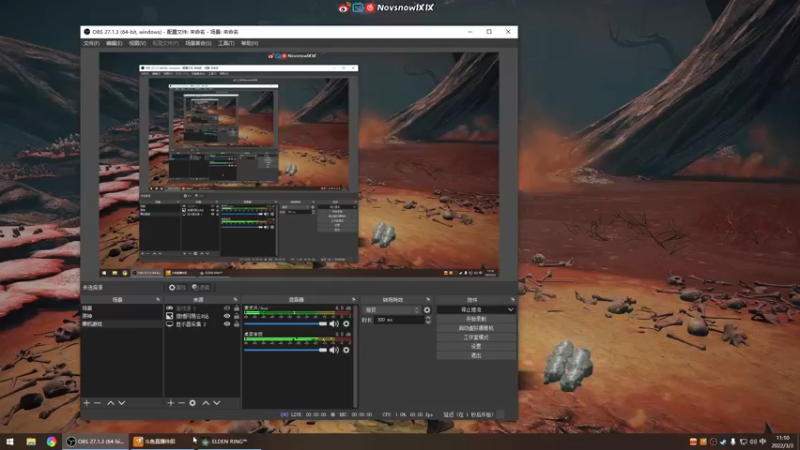The width and height of the screenshot is (800, 450).
Task: Float the 来源 dock using its header icon
Action: pyautogui.click(x=235, y=299)
